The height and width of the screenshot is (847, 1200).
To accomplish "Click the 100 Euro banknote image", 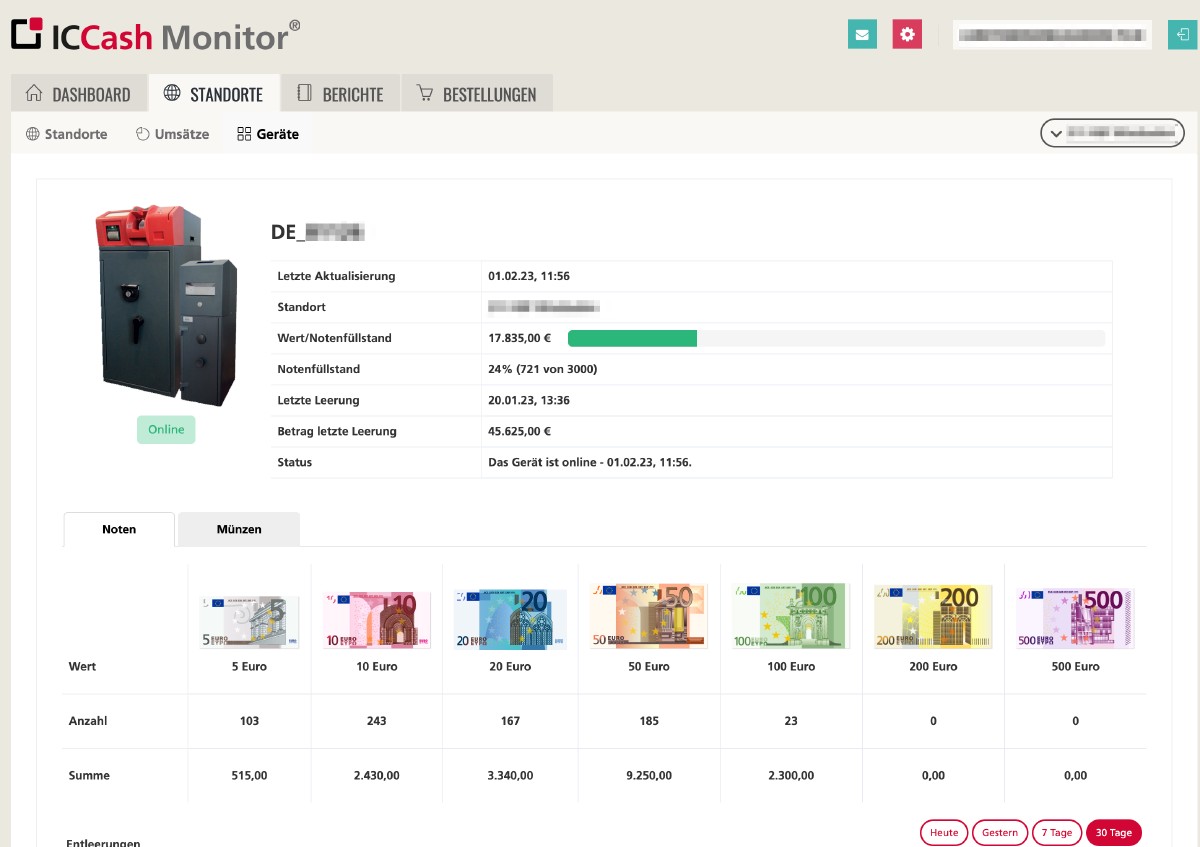I will (791, 617).
